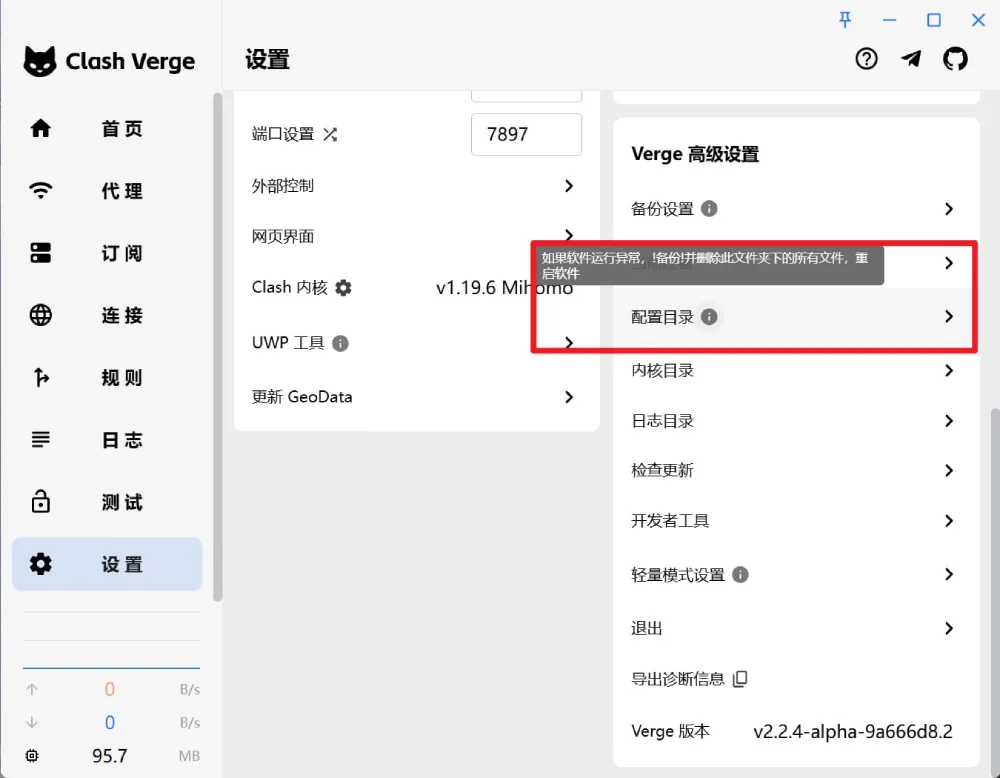Click the logs lines icon

(x=41, y=439)
